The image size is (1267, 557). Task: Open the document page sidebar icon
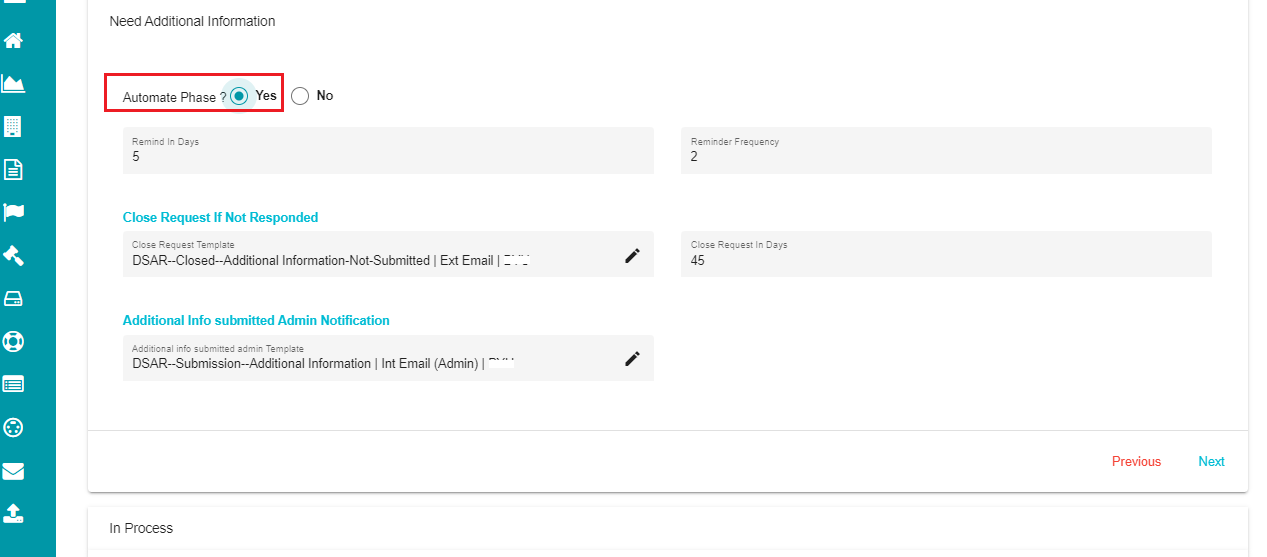click(14, 170)
